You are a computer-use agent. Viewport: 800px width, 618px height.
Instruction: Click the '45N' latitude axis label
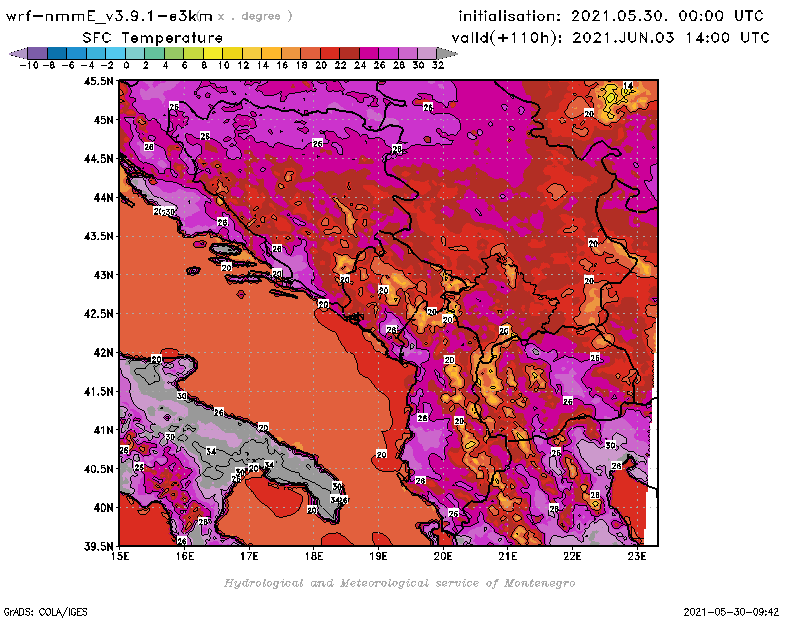[103, 120]
